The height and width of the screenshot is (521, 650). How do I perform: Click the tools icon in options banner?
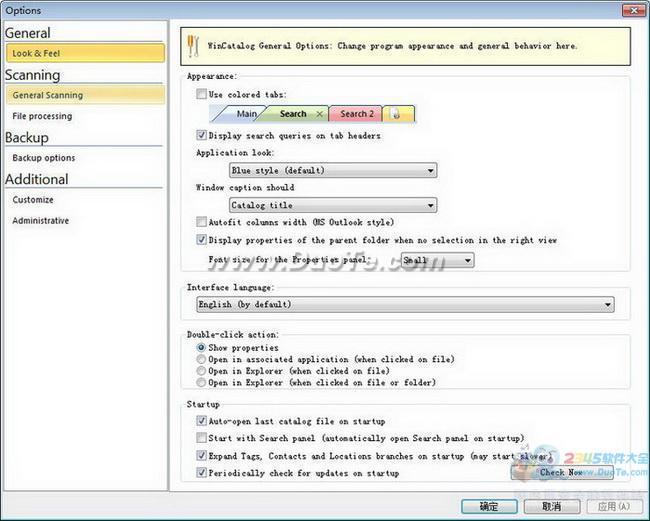[x=193, y=46]
